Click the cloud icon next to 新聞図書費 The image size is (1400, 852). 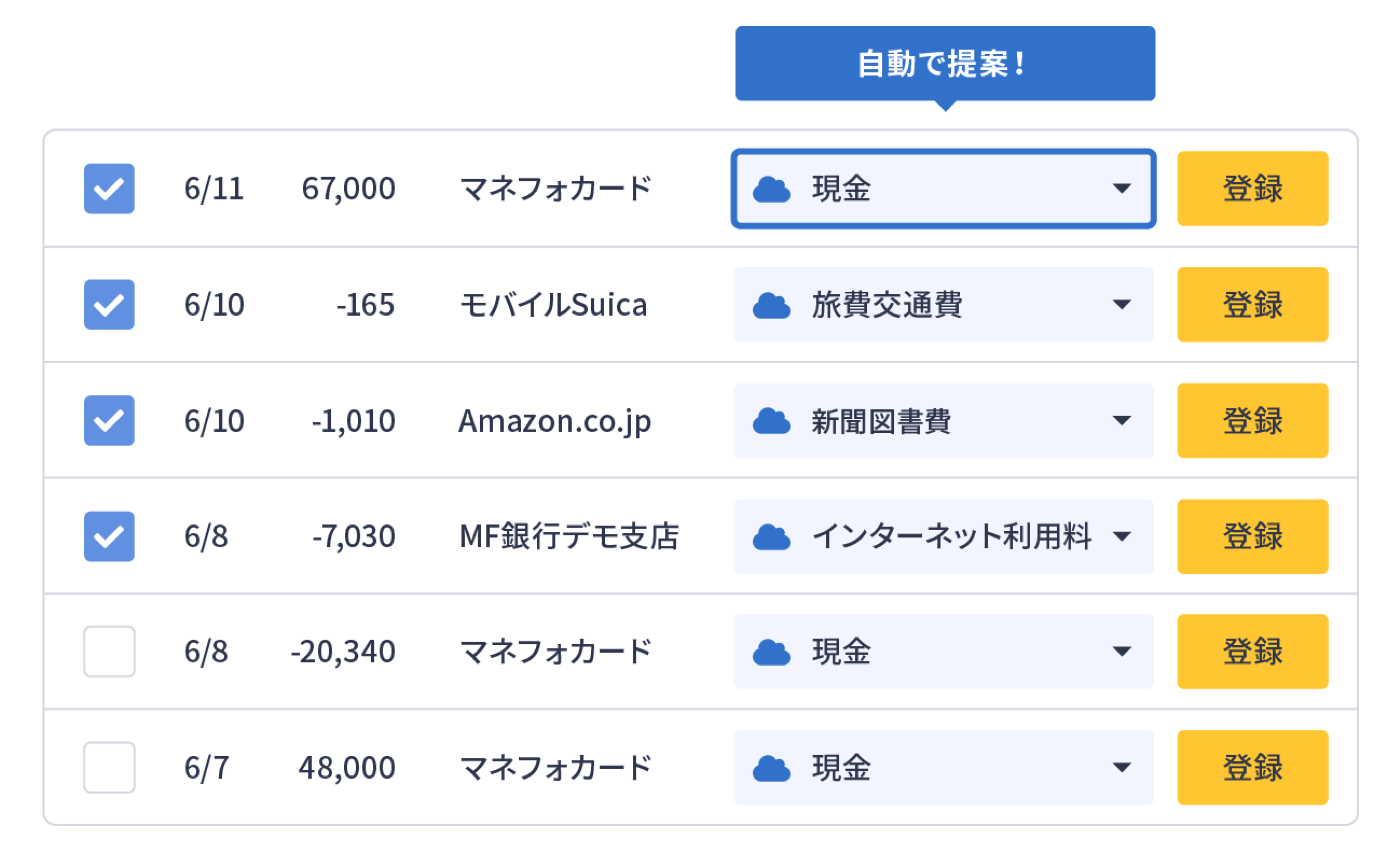[770, 421]
